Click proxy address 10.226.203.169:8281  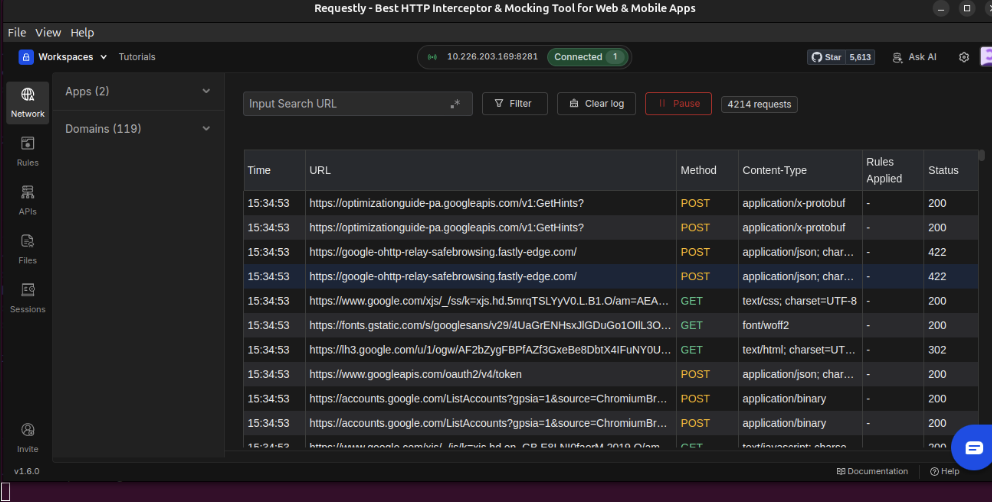(x=492, y=57)
